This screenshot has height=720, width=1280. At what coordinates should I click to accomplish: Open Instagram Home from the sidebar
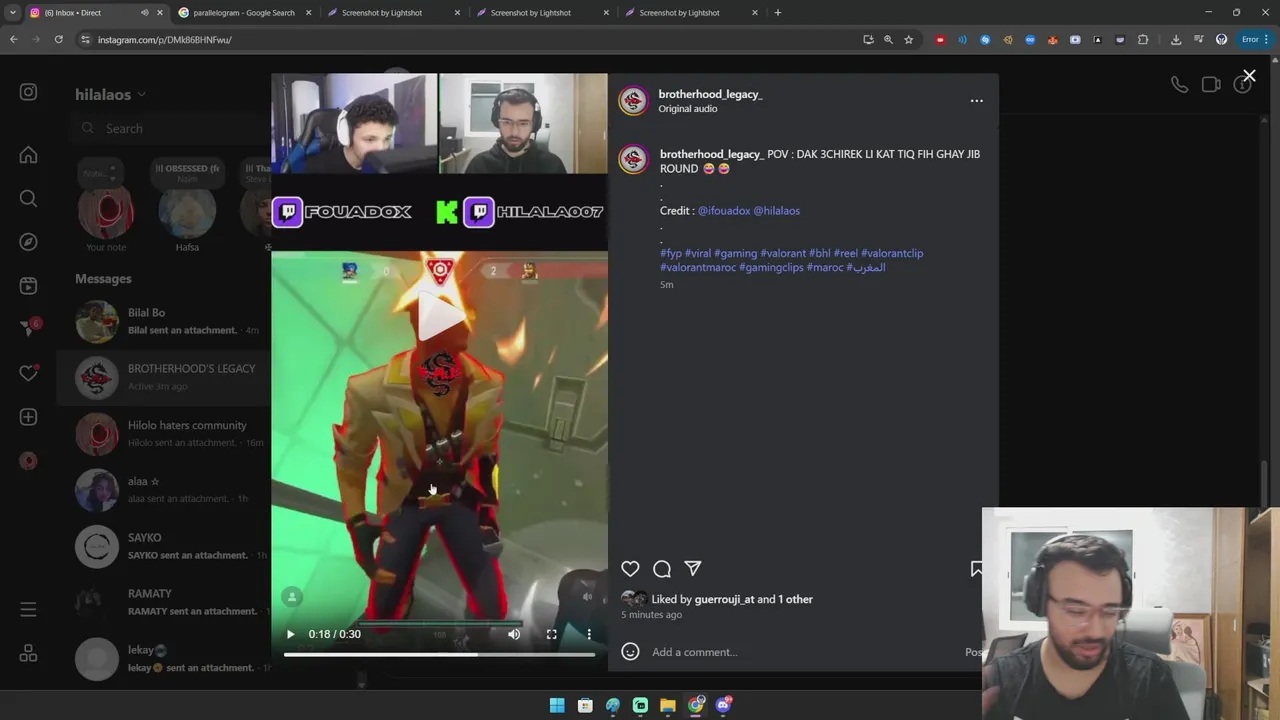28,155
